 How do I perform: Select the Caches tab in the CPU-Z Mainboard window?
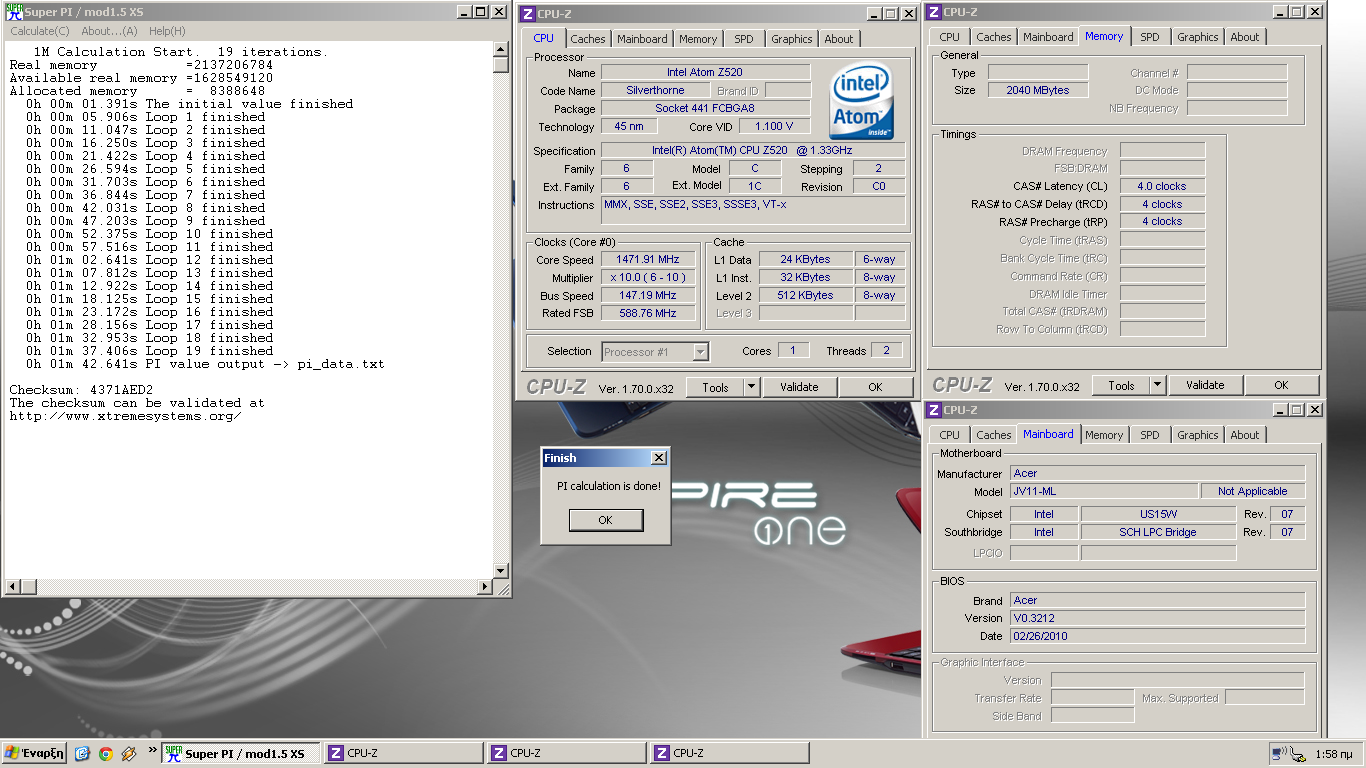(994, 435)
